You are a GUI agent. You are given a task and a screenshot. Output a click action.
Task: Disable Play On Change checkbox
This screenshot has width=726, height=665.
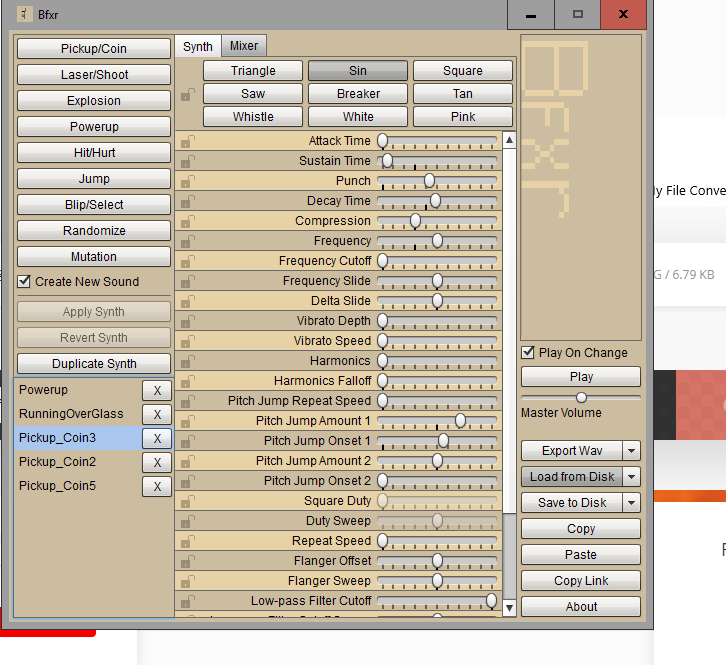coord(528,353)
